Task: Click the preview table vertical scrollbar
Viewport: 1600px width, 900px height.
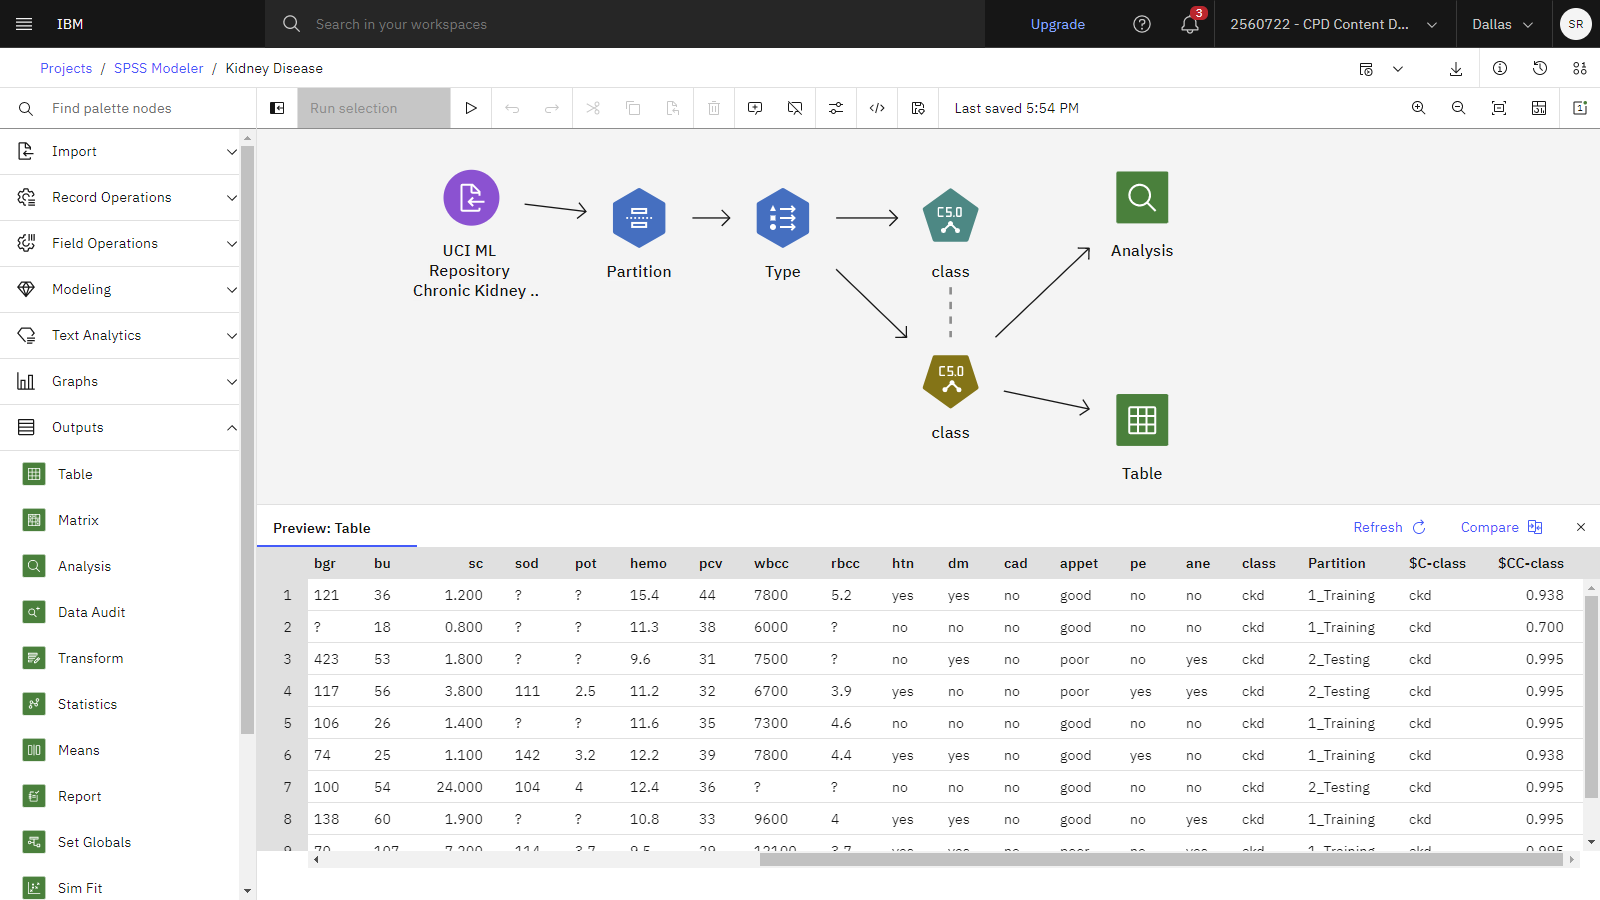Action: pos(1591,696)
